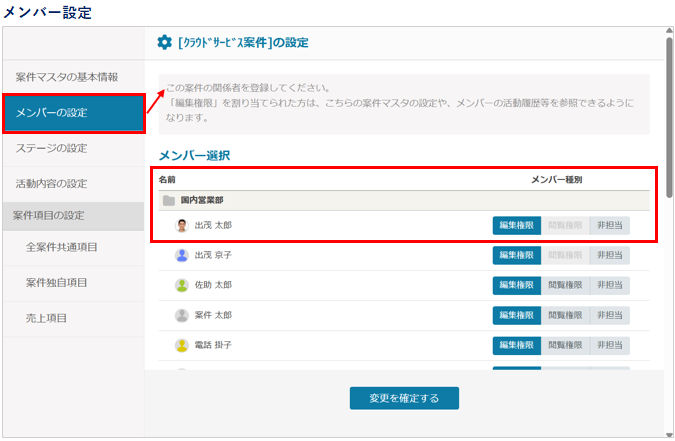Set 出茂 京子 to 非担当
The height and width of the screenshot is (441, 675).
click(x=610, y=255)
